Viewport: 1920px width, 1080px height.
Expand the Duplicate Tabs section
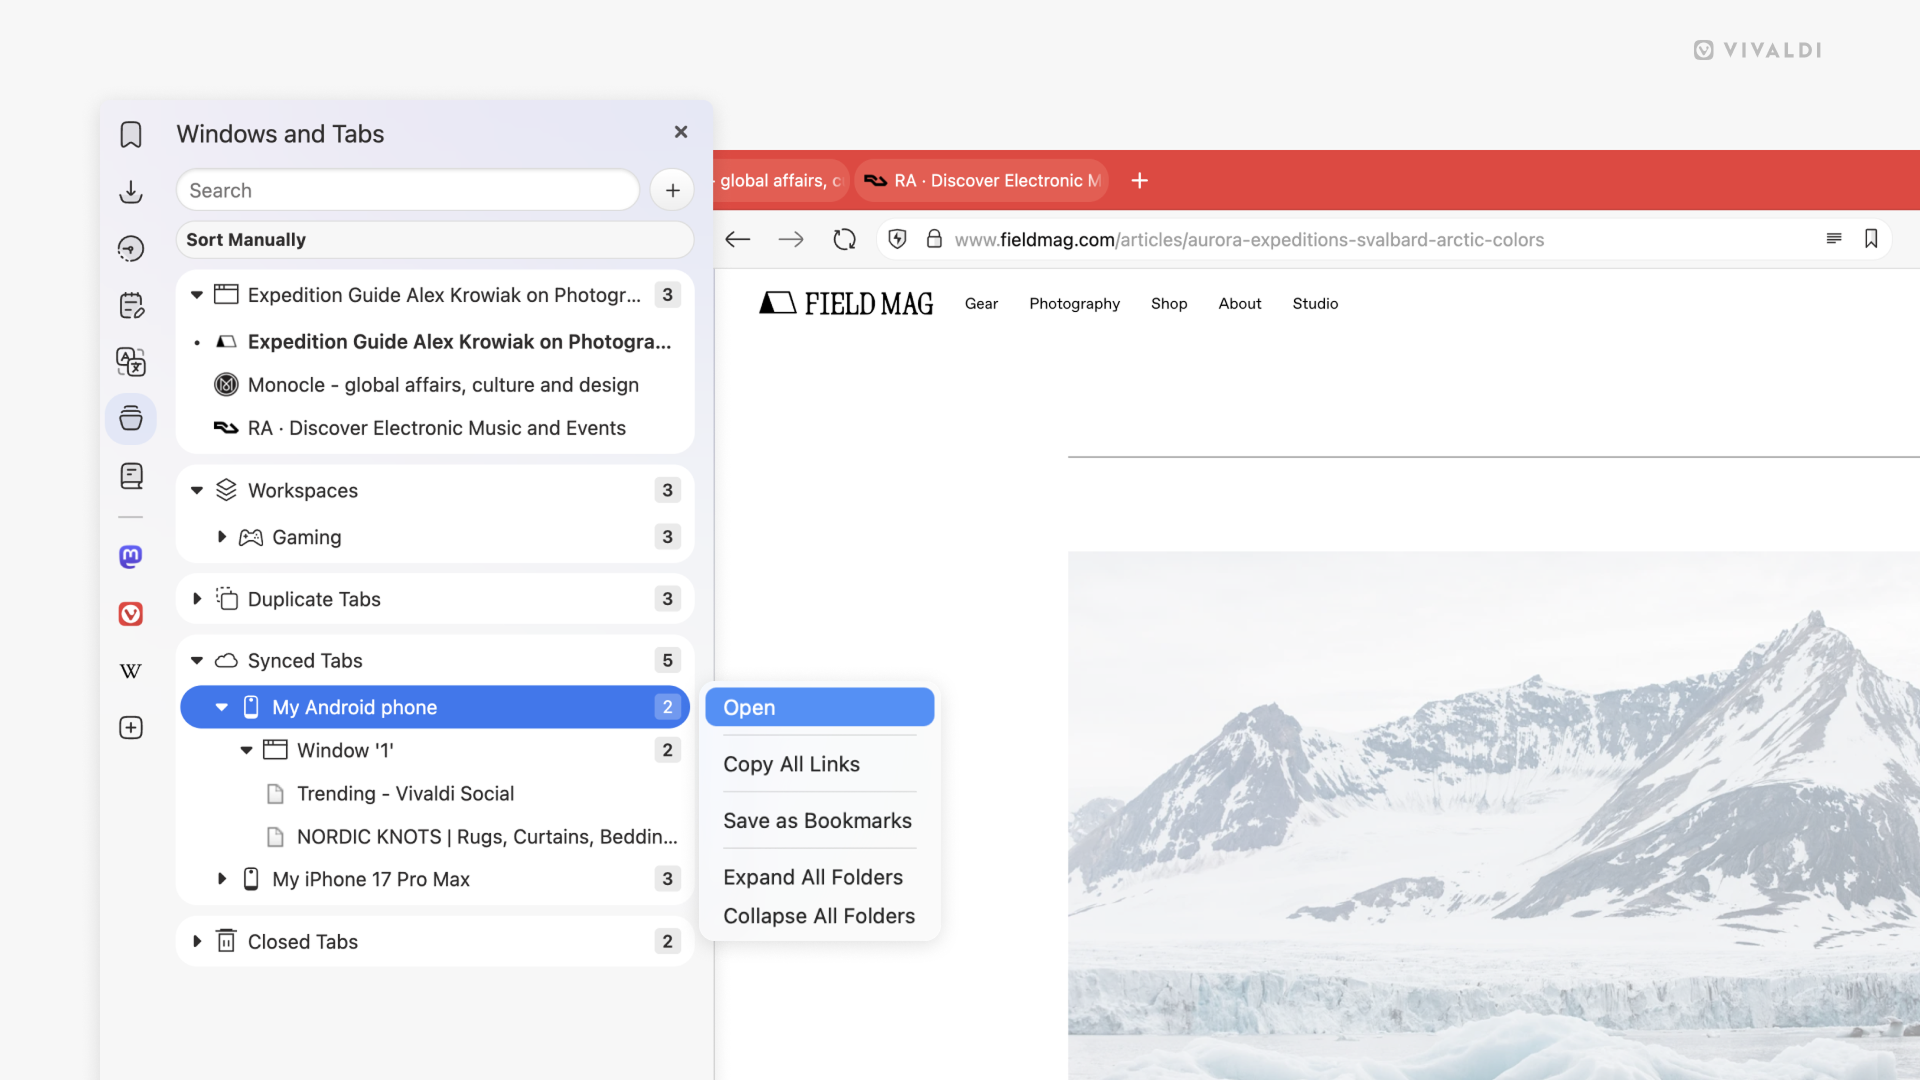point(197,598)
